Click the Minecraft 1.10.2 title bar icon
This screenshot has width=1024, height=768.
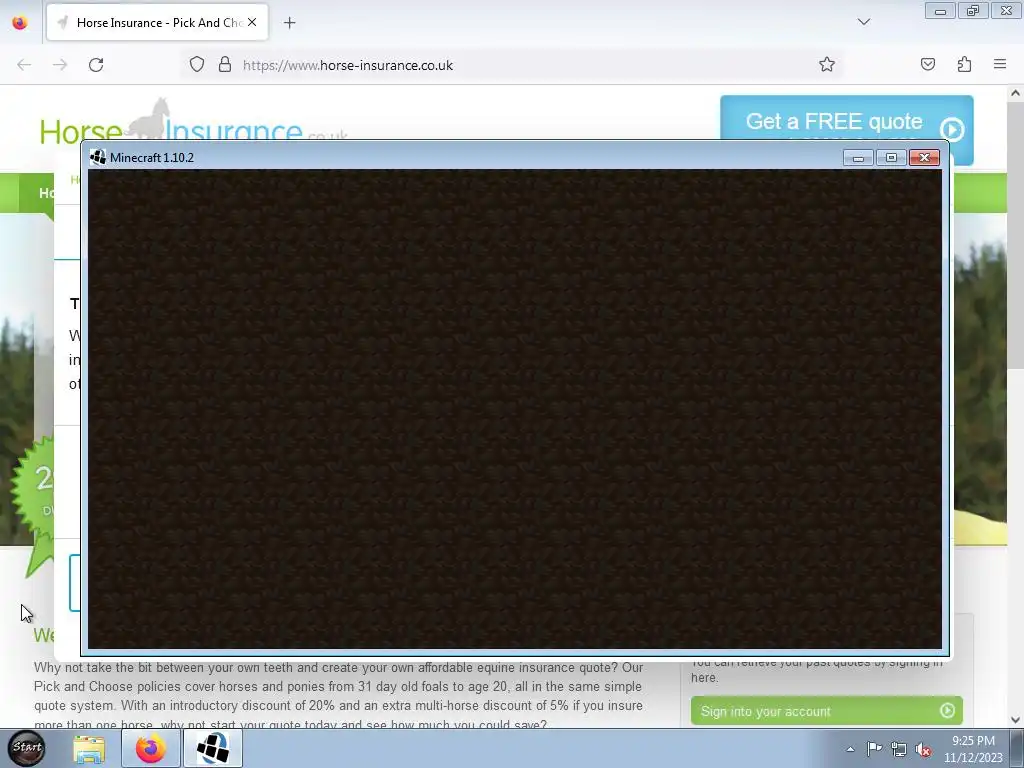tap(98, 157)
